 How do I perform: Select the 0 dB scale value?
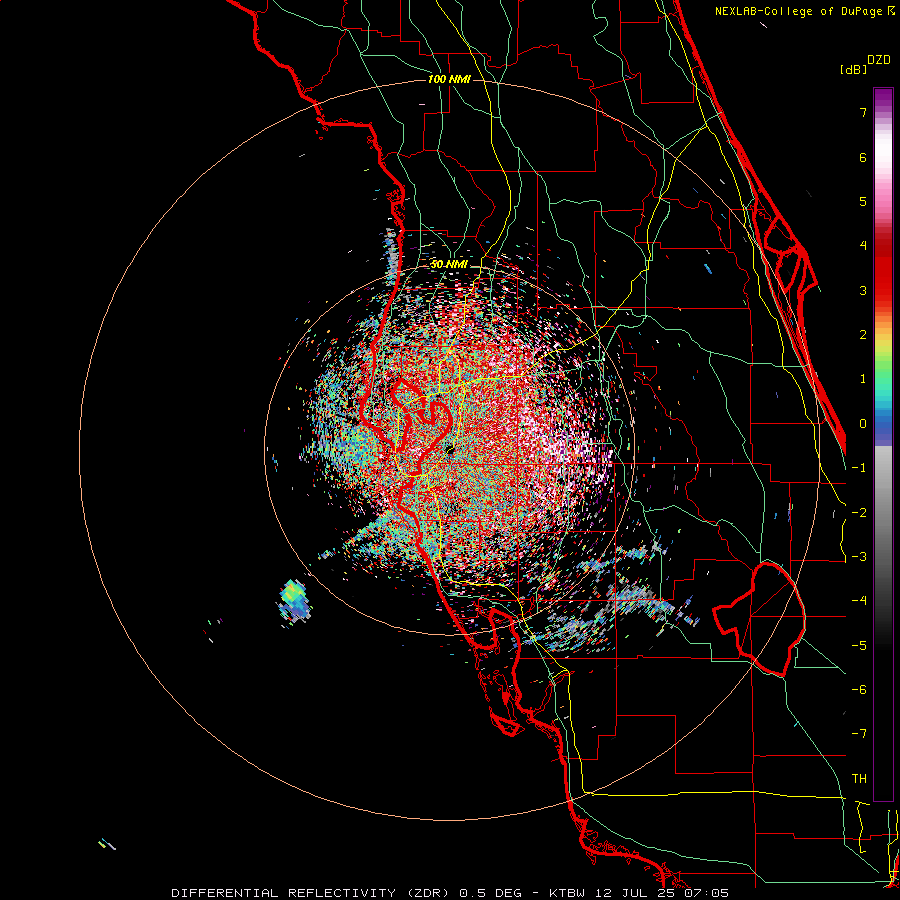click(x=863, y=424)
